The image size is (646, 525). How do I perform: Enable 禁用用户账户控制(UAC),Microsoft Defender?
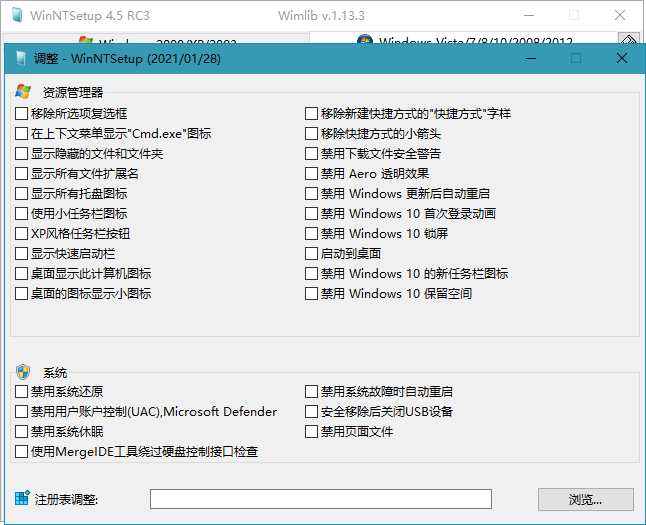21,411
